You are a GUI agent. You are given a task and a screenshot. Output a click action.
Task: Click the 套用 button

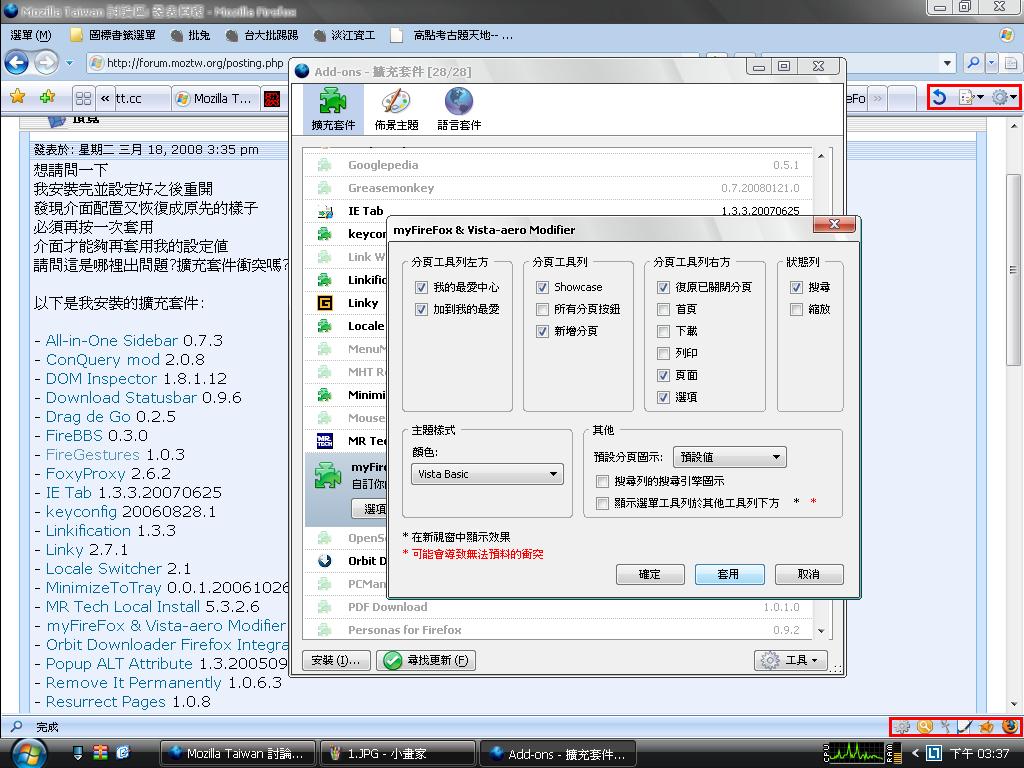(729, 575)
